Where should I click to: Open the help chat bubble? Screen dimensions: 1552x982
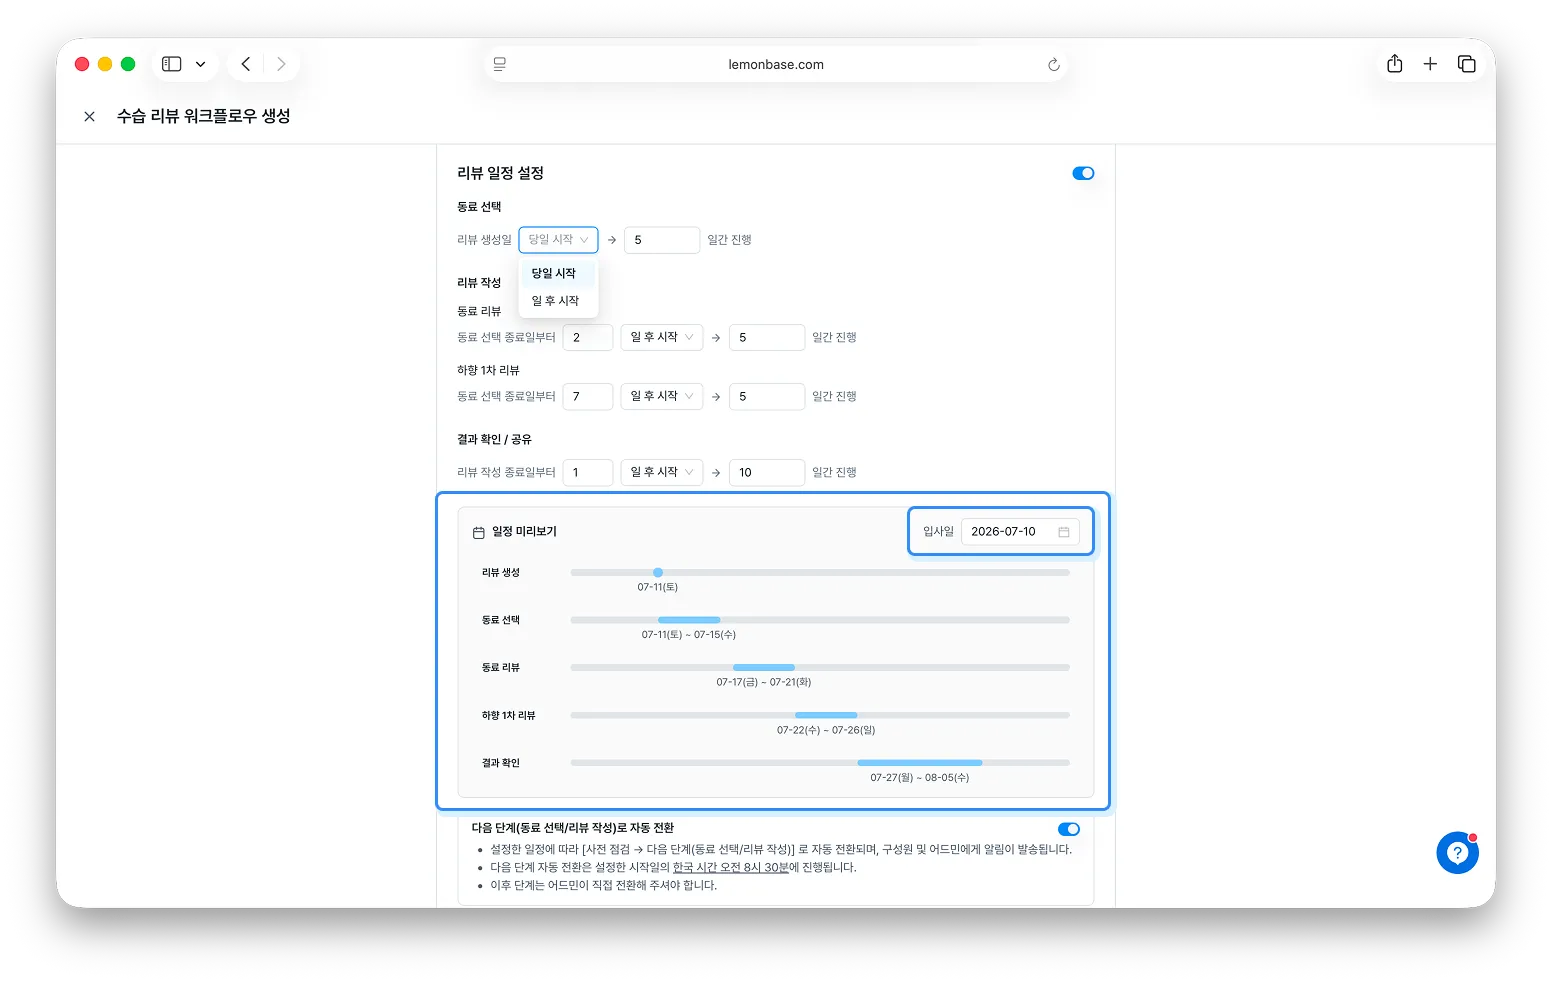[1457, 853]
